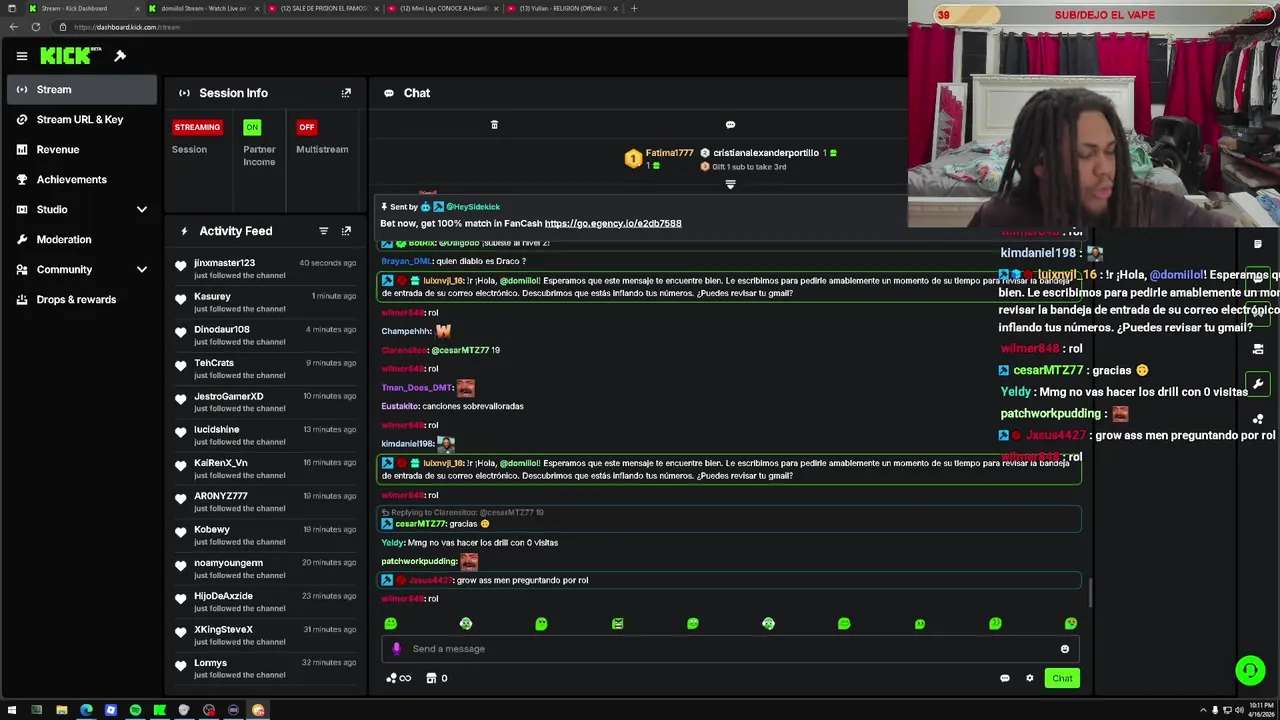Click cristianalexanderportillo in gift banner
1280x720 pixels.
766,153
